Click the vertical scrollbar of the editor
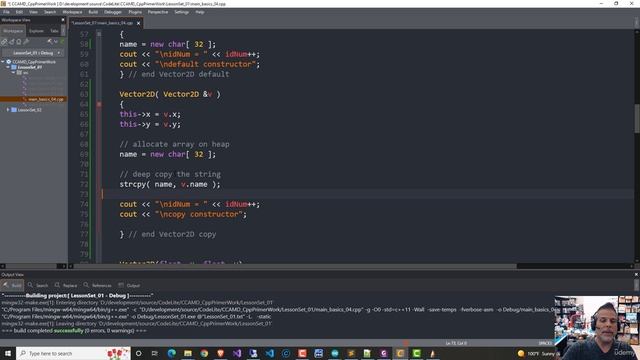Viewport: 640px width, 360px height. point(637,118)
